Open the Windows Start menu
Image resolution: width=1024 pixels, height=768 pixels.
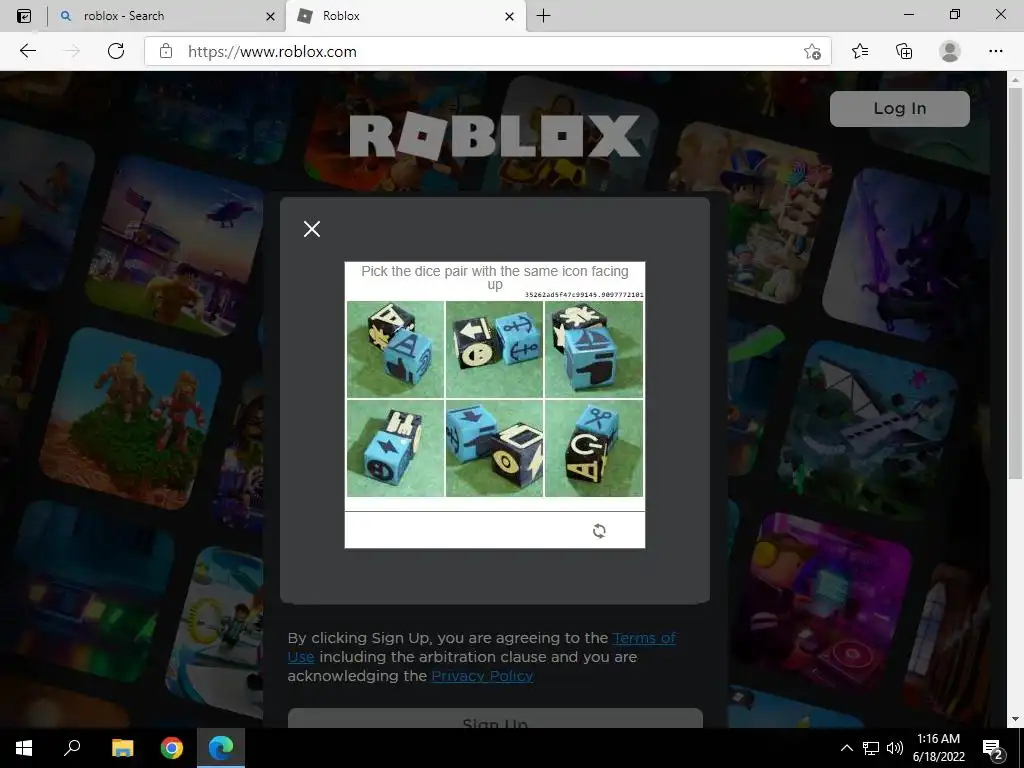point(24,748)
